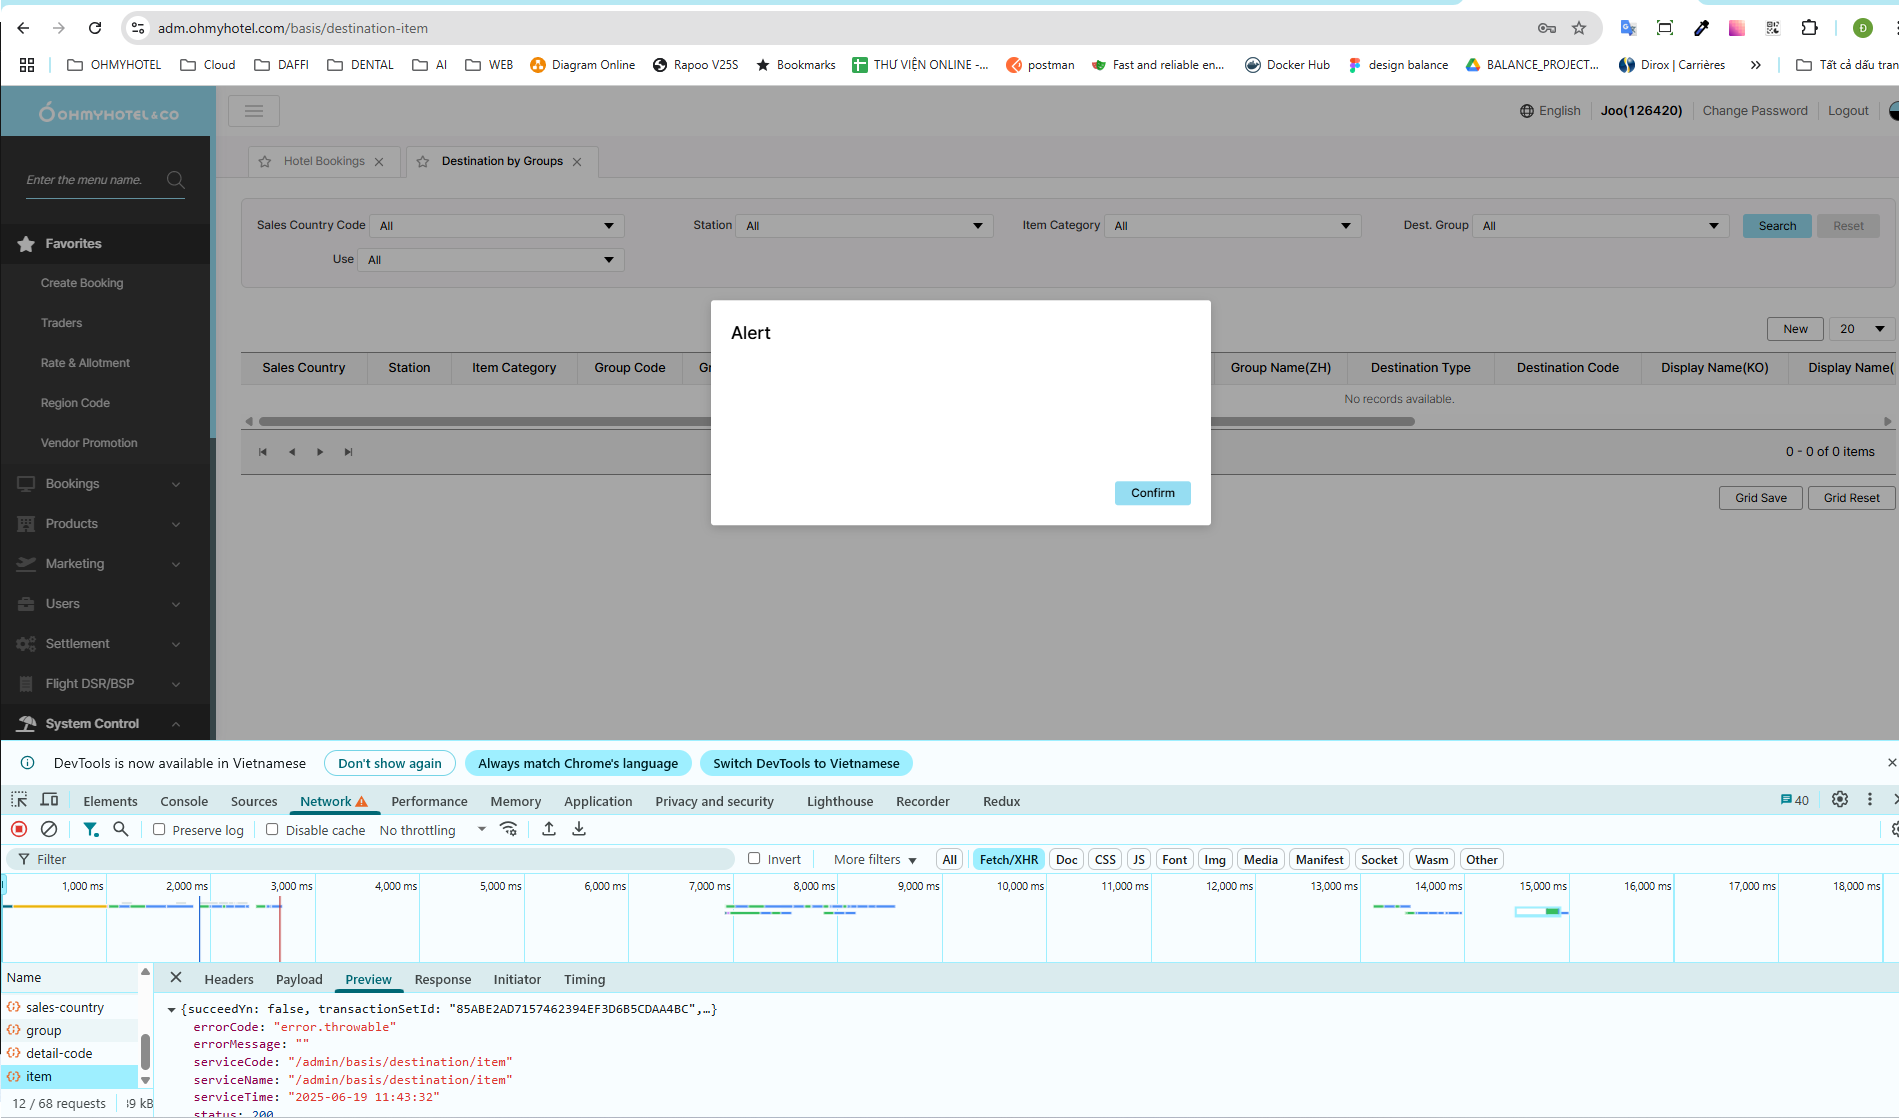1899x1118 pixels.
Task: Open the Use dropdown
Action: click(x=491, y=260)
